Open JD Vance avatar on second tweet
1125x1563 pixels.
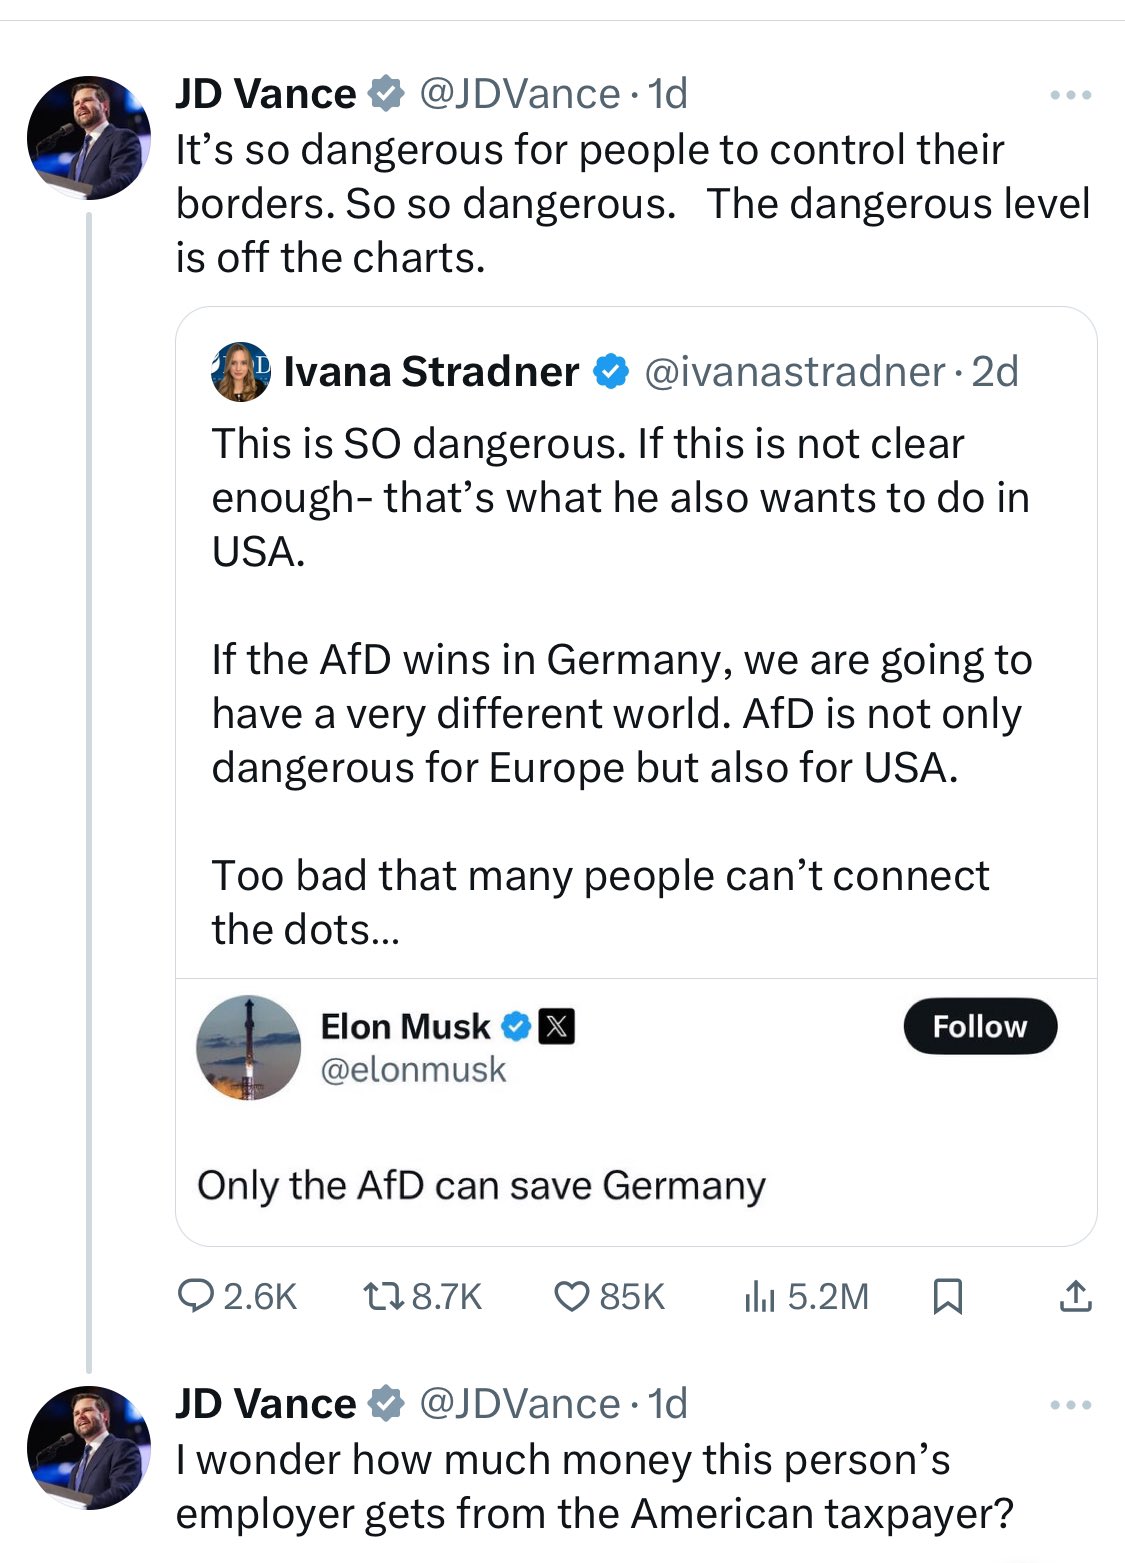(x=88, y=1446)
